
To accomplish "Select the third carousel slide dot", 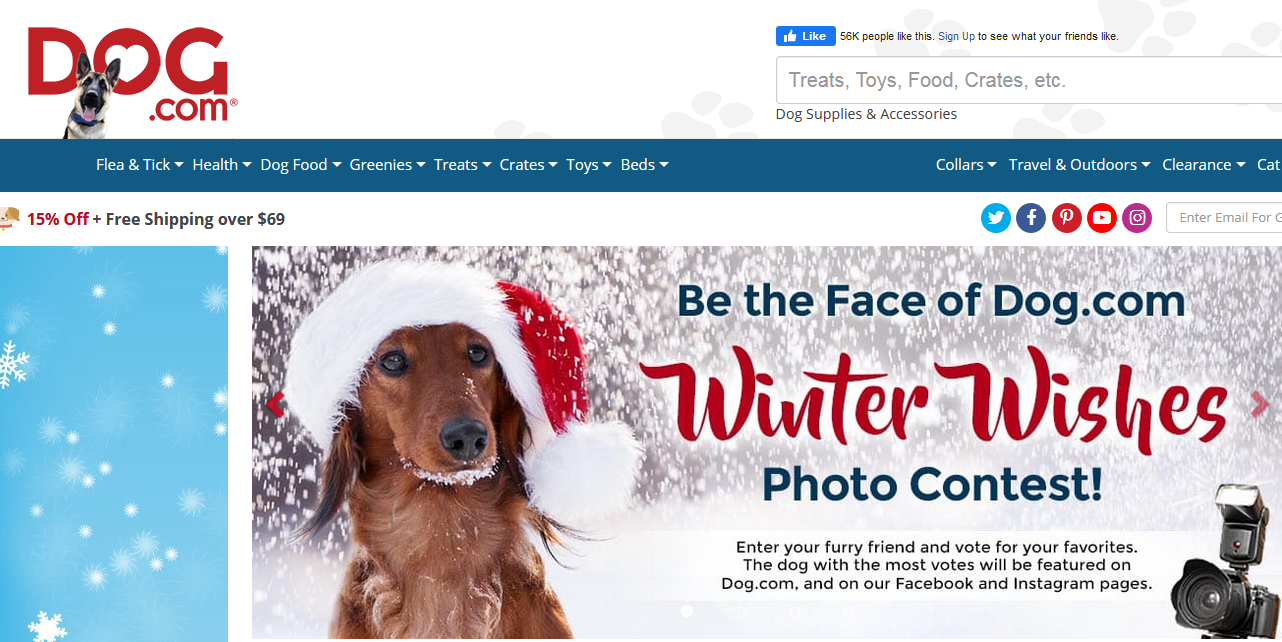I will pyautogui.click(x=795, y=611).
